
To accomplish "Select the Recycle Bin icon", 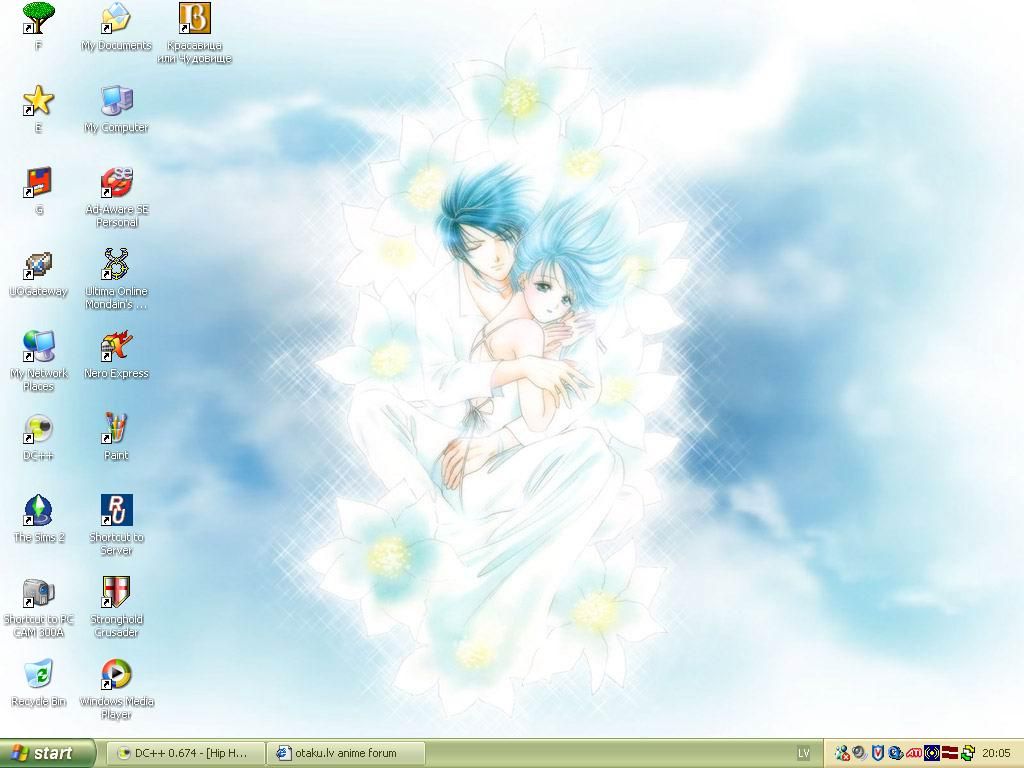I will click(x=39, y=674).
